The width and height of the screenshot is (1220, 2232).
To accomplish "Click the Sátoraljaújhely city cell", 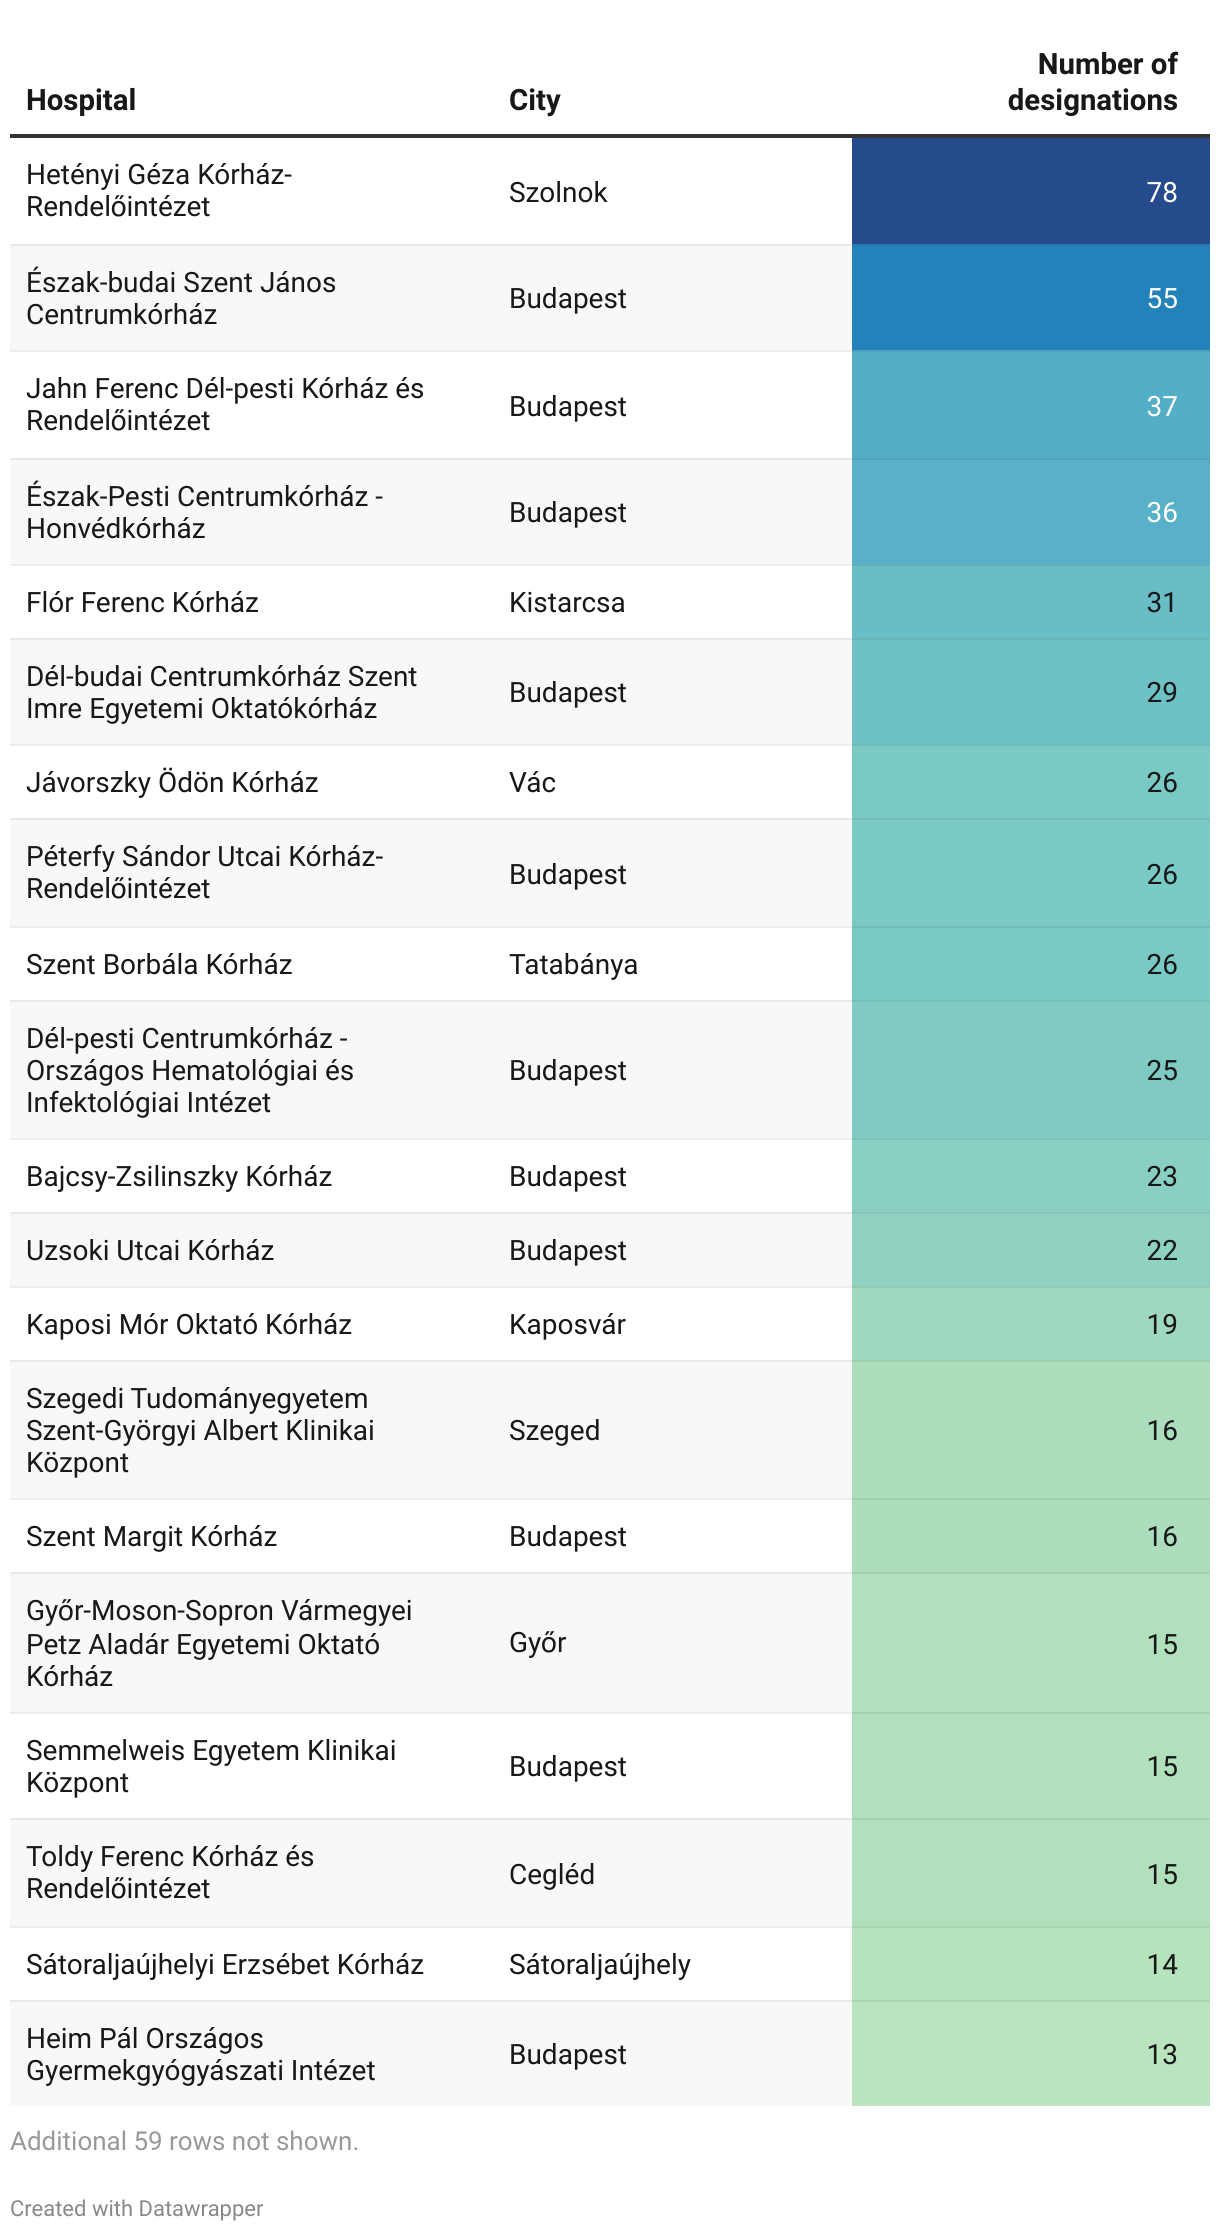I will pyautogui.click(x=599, y=1964).
